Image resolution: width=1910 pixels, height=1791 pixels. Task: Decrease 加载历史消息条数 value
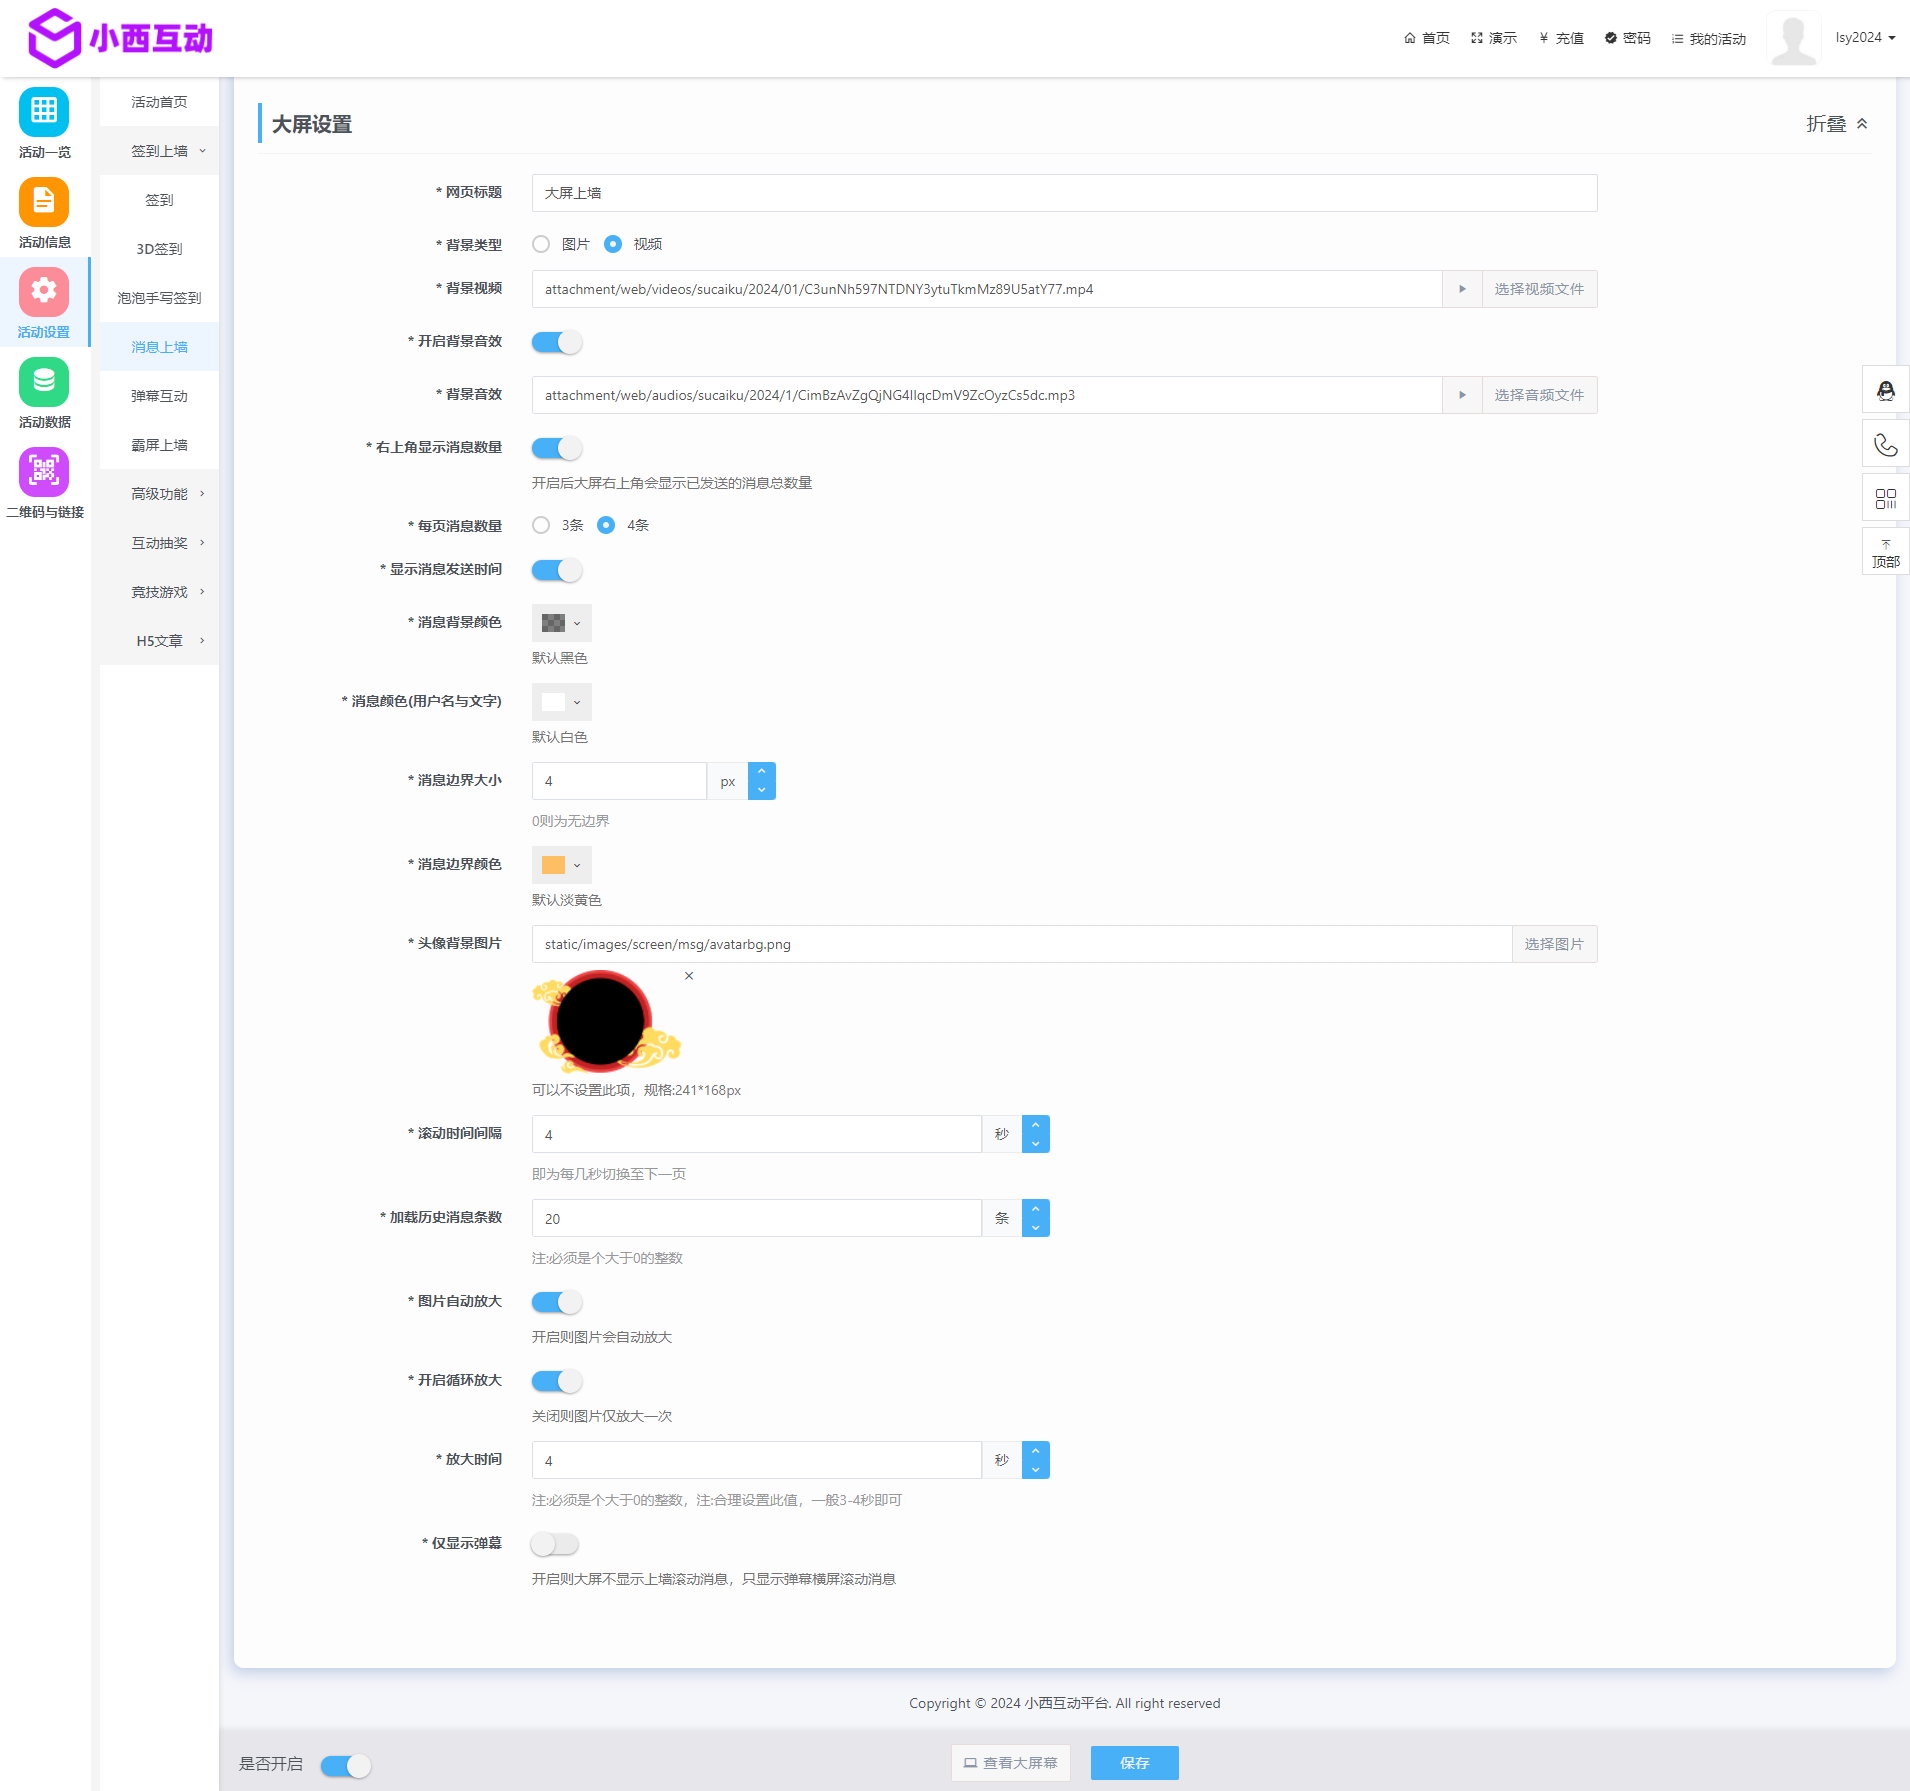tap(1036, 1227)
